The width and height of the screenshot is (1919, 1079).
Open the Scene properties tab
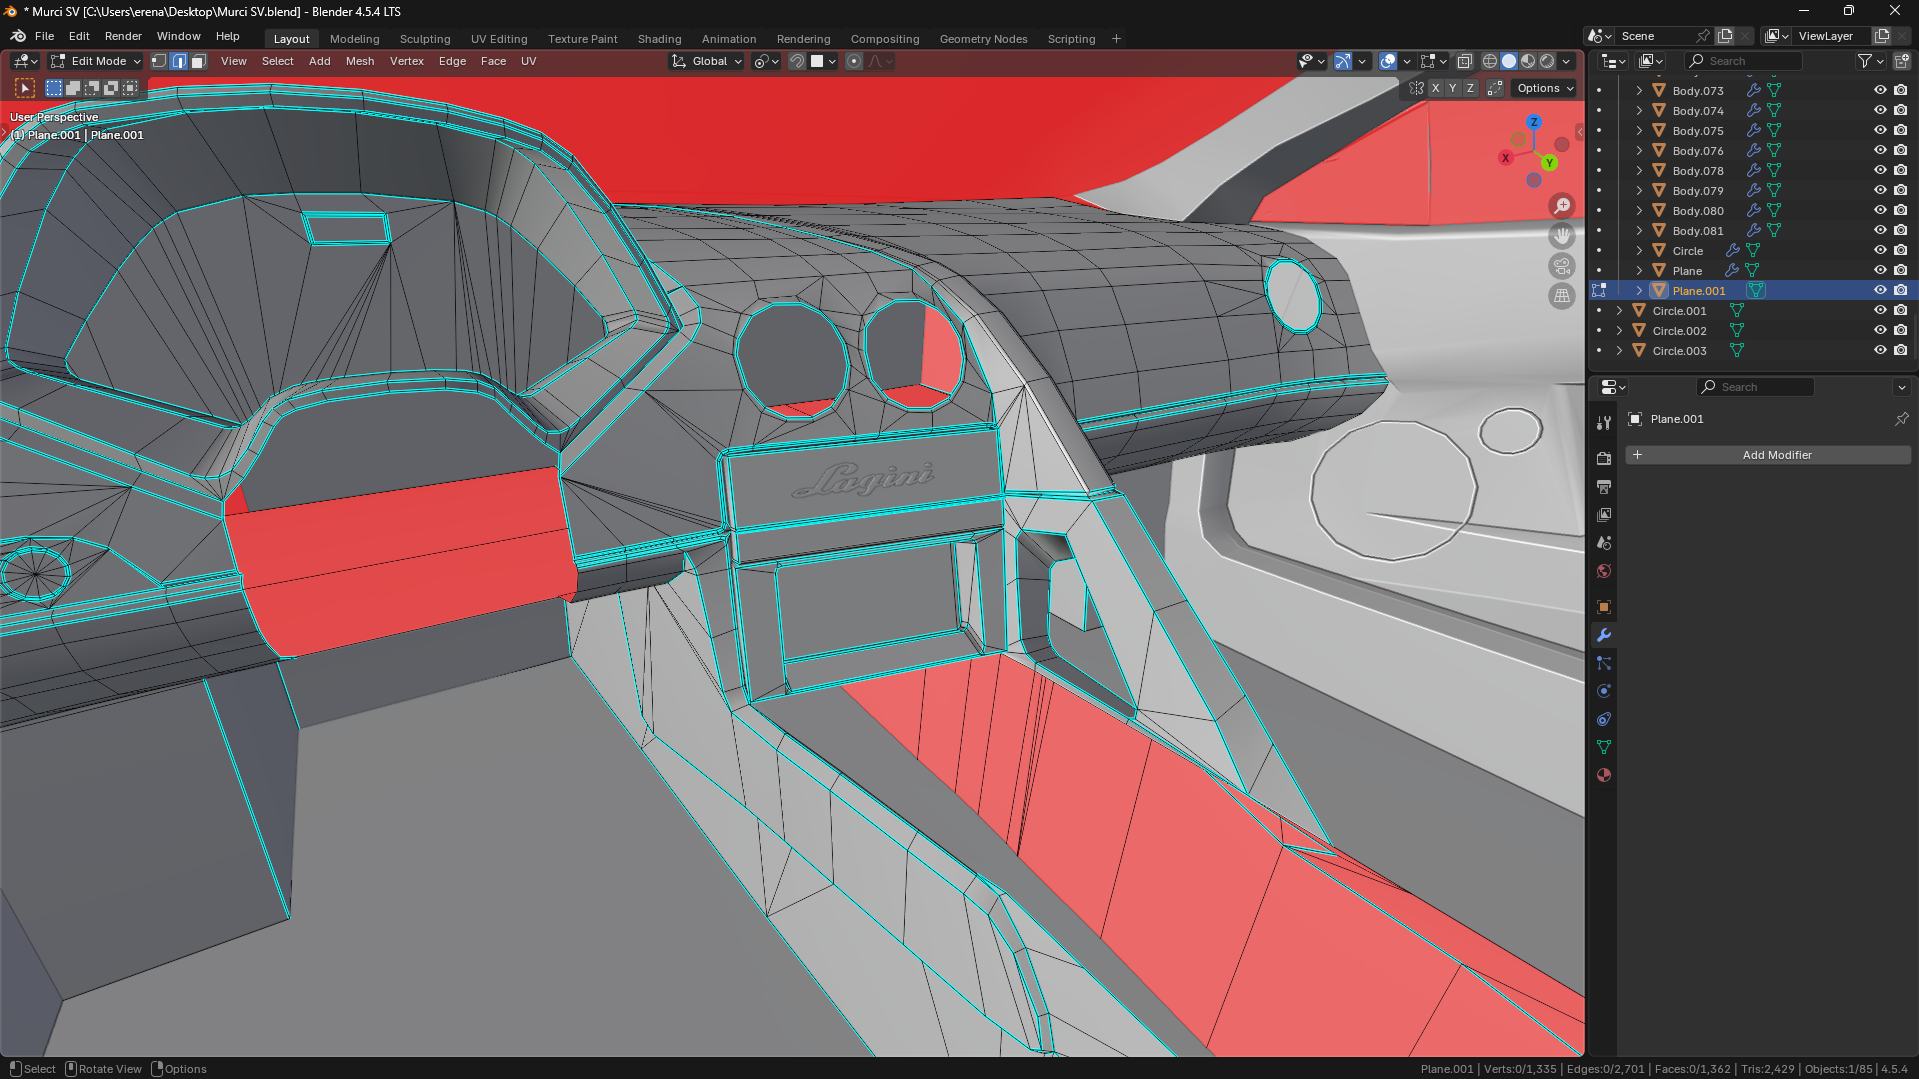point(1604,543)
